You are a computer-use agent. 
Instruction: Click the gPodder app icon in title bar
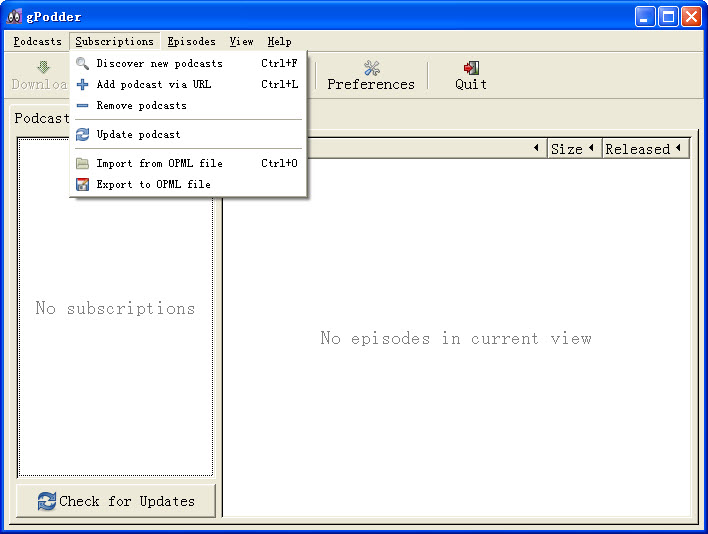click(15, 16)
